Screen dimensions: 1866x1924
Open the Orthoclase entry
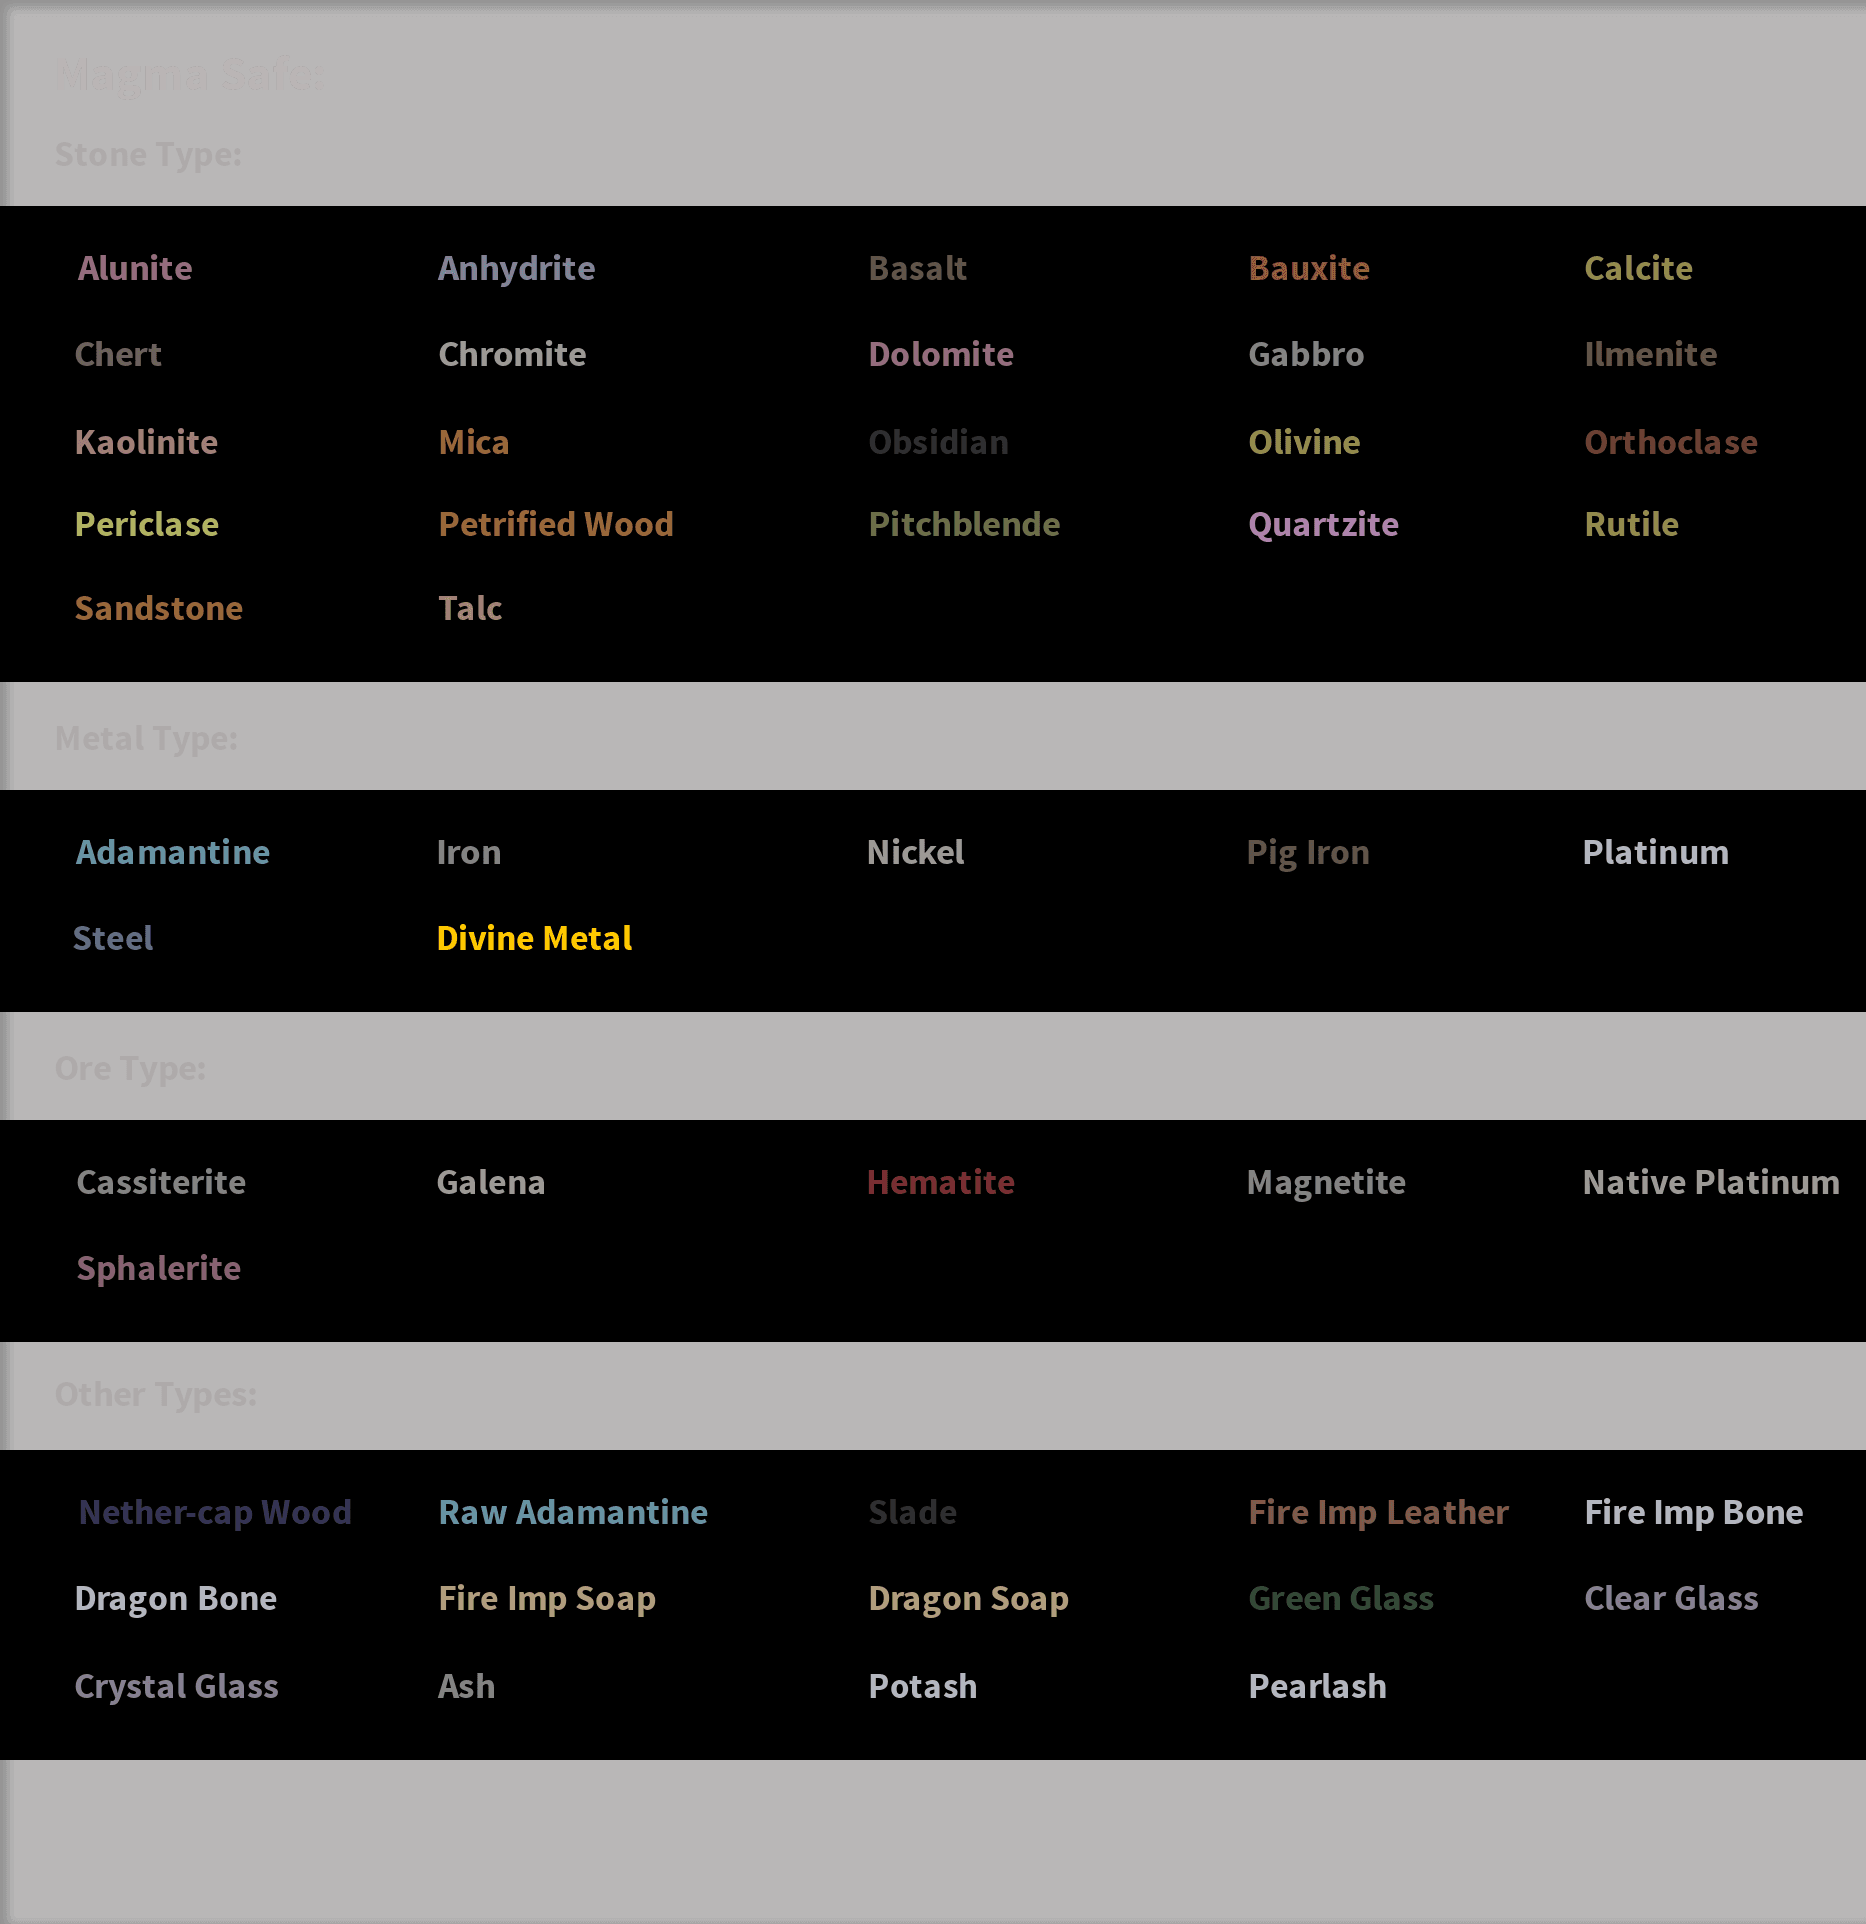click(x=1671, y=442)
